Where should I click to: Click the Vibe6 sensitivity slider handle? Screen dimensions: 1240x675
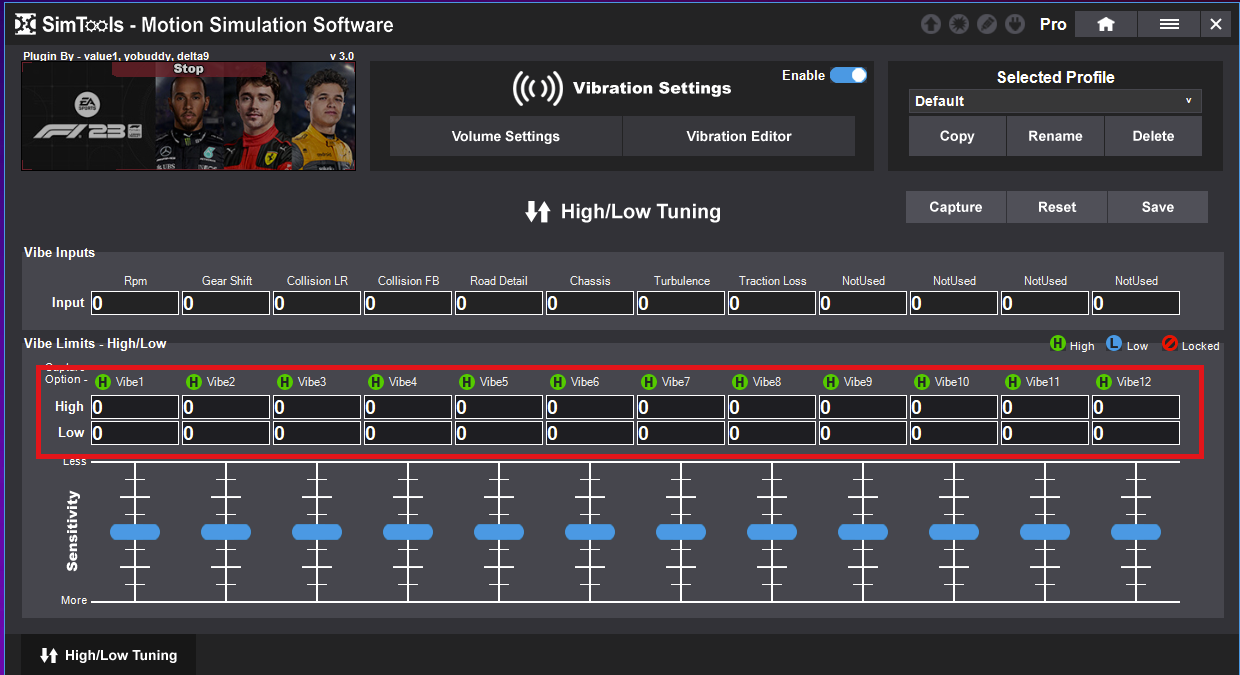click(590, 532)
